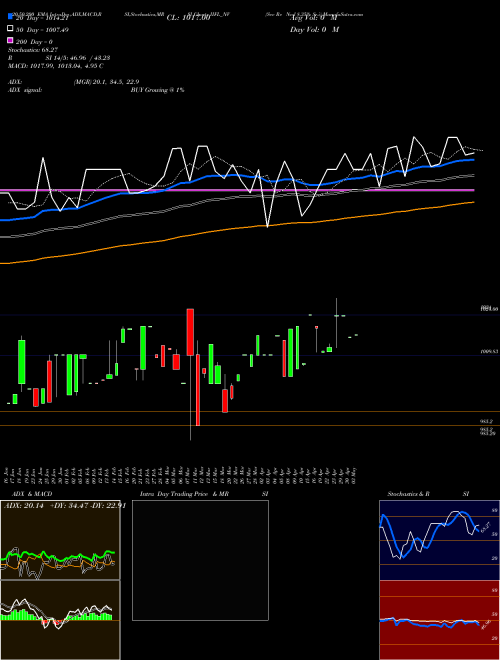Click the (MGR) 20.1, 34.5, 22.9 ADX values
This screenshot has width=500, height=660.
(x=106, y=82)
